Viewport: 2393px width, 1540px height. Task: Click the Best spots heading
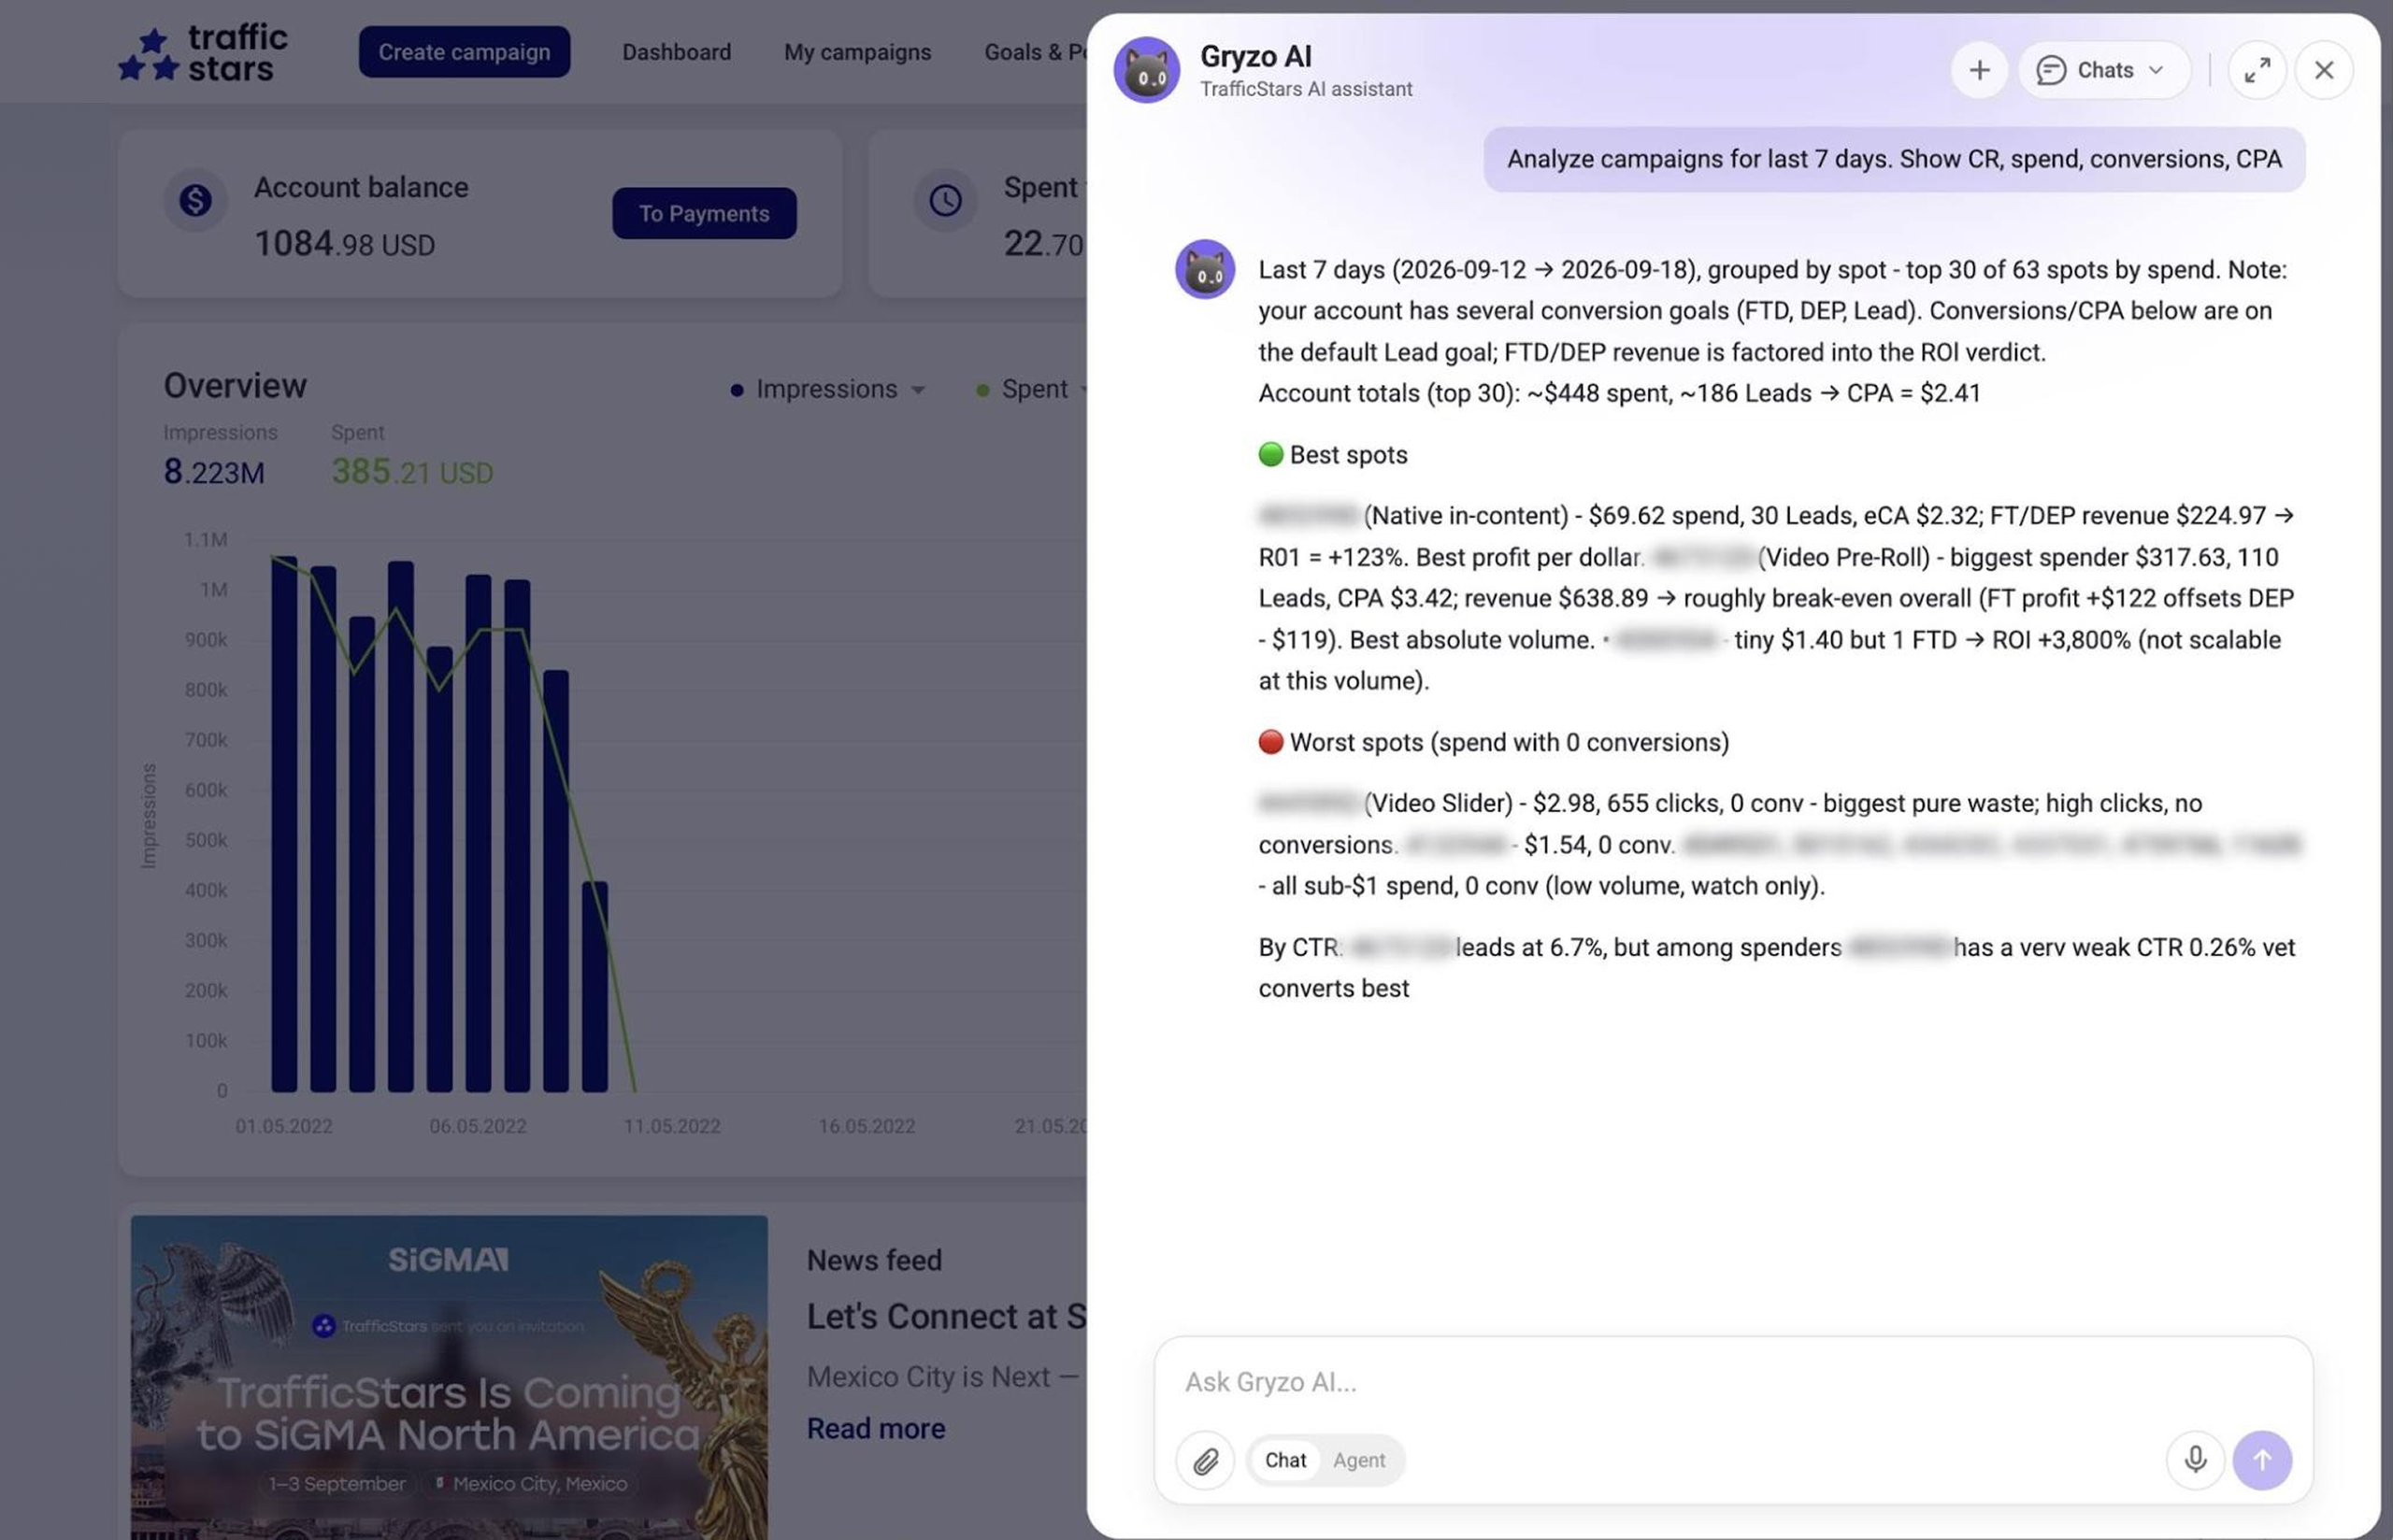coord(1333,455)
